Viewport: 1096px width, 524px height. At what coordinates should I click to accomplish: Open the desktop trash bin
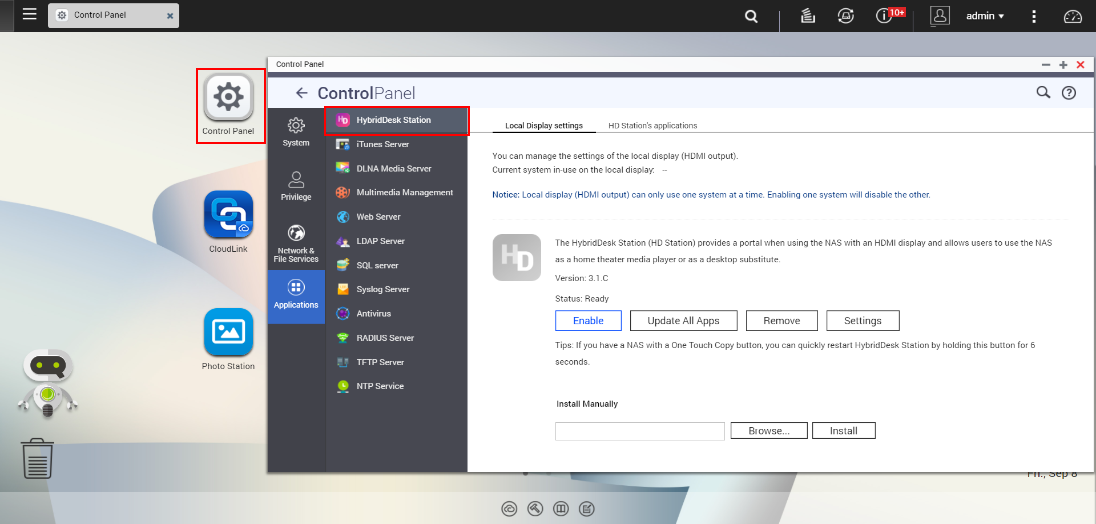tap(37, 459)
